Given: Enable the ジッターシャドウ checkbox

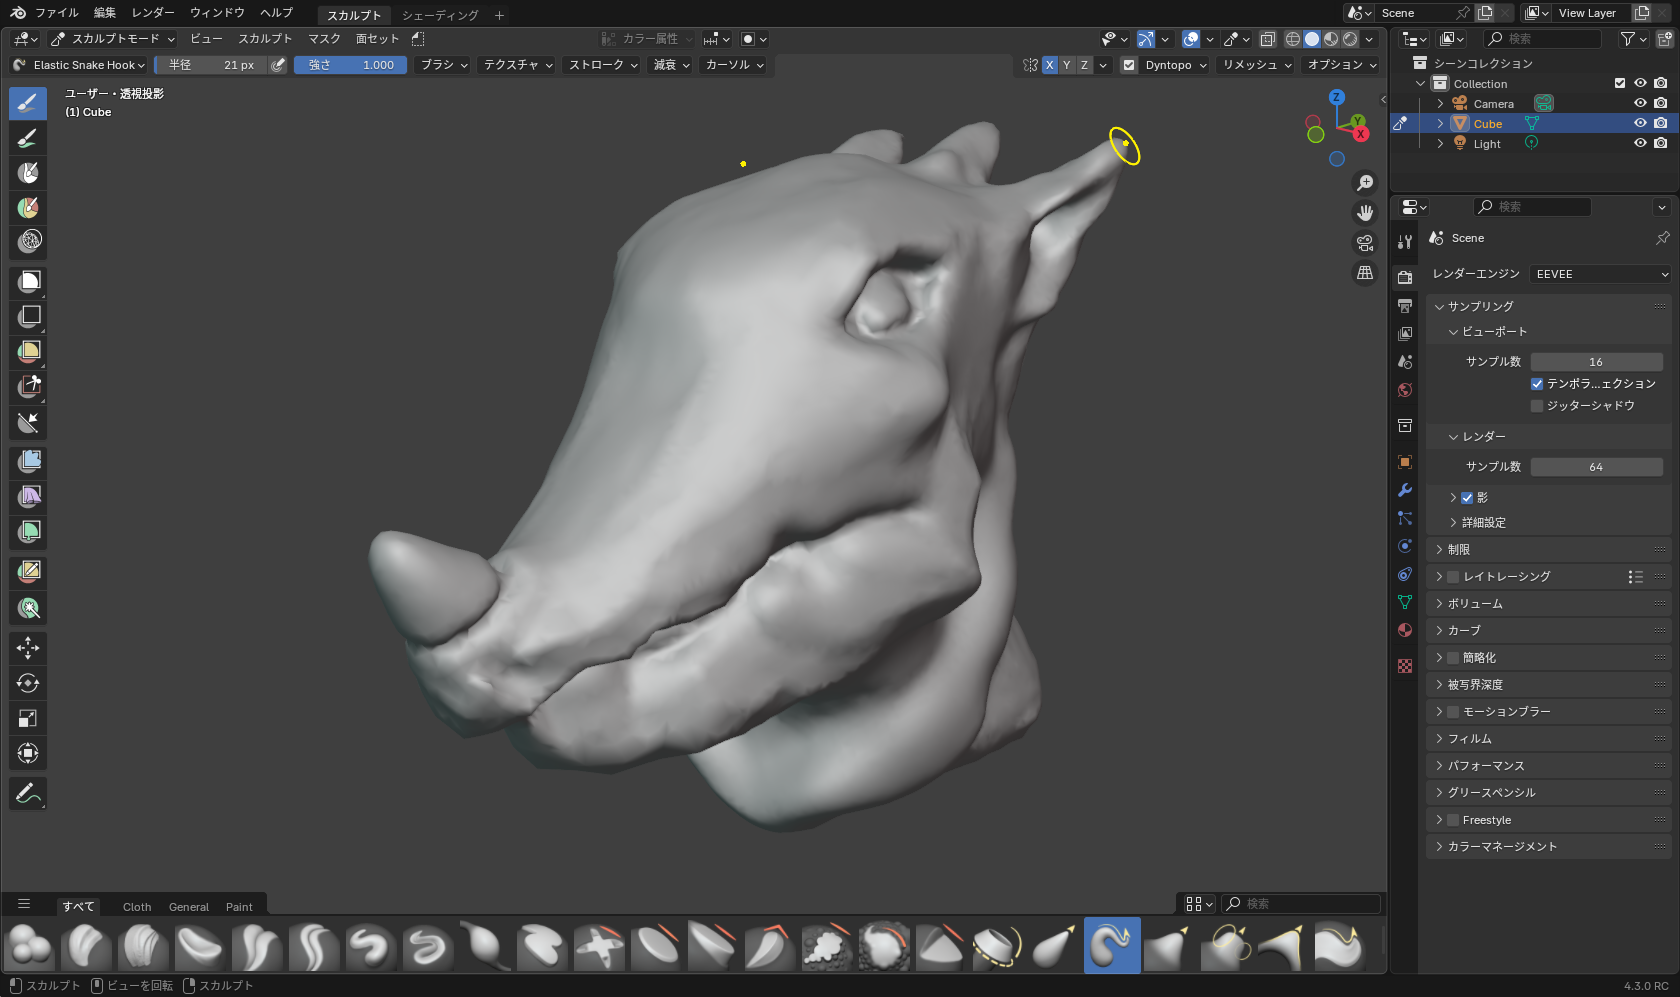Looking at the screenshot, I should pyautogui.click(x=1537, y=406).
